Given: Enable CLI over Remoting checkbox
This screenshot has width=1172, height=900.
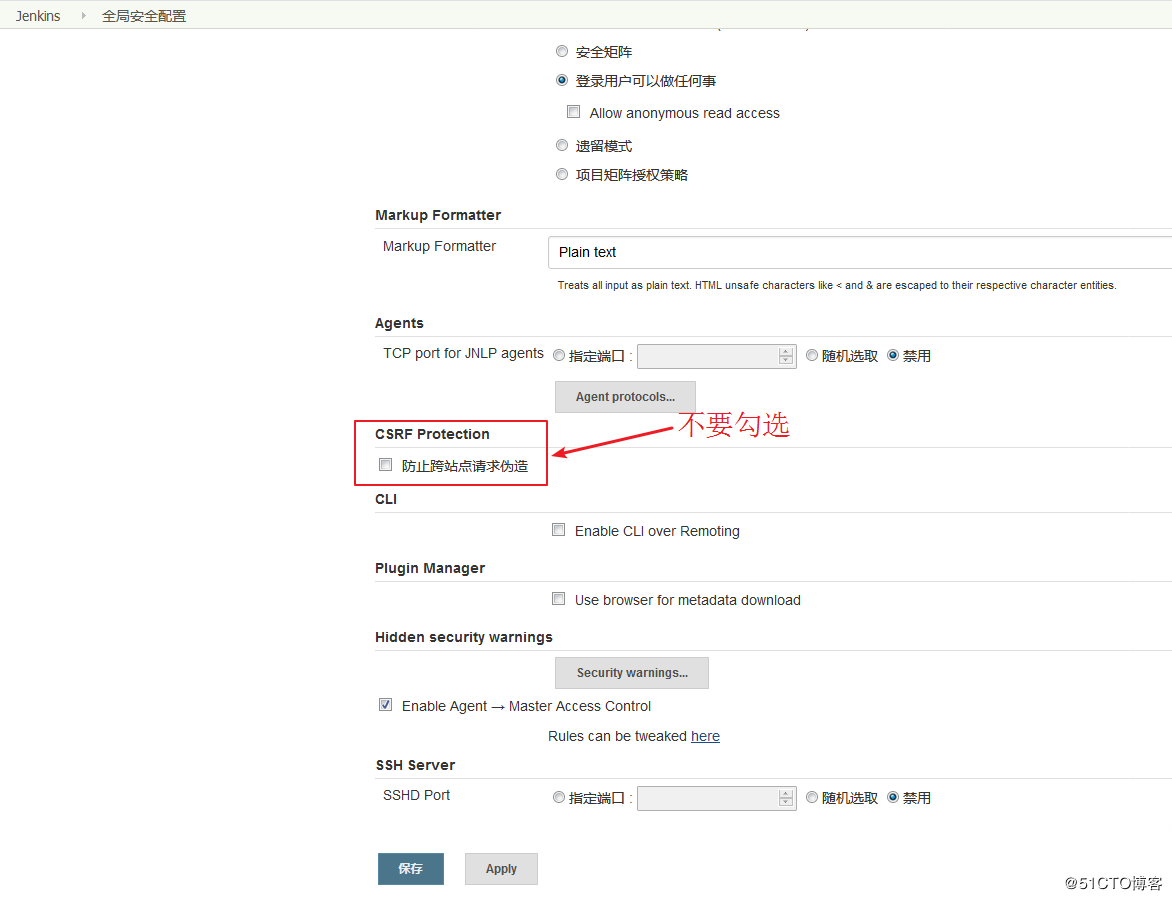Looking at the screenshot, I should tap(558, 530).
